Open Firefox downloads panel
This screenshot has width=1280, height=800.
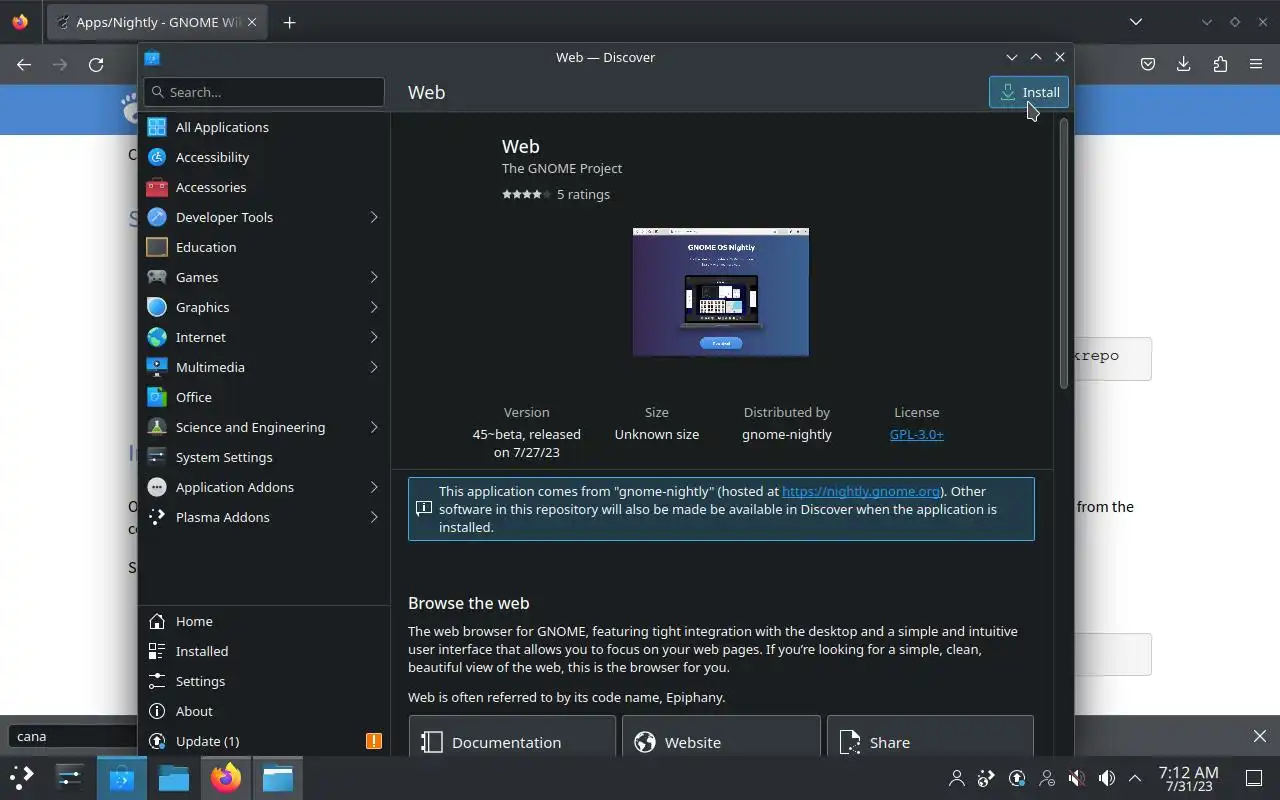click(1184, 64)
